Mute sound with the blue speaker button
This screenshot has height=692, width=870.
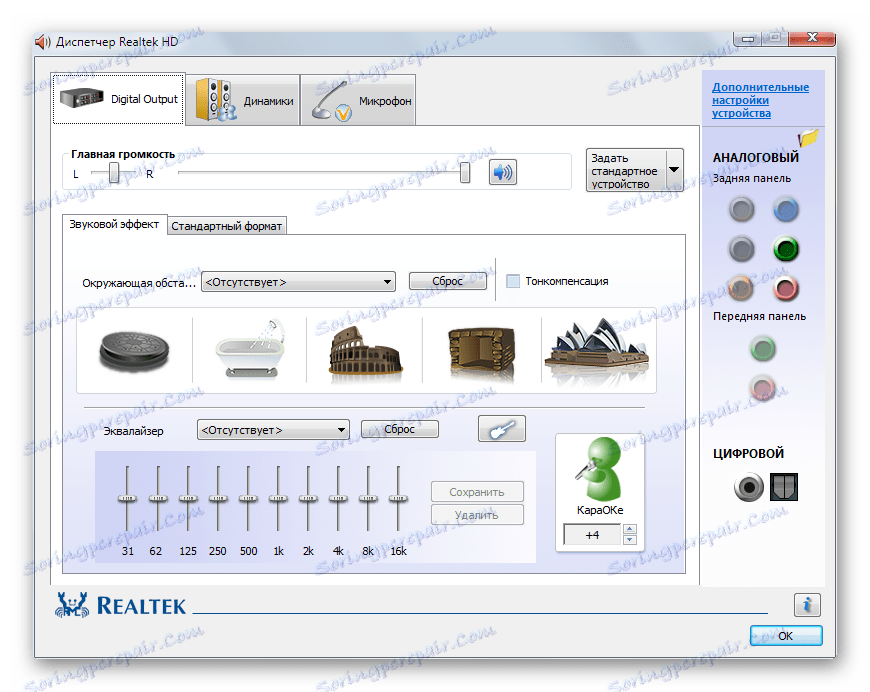(503, 172)
